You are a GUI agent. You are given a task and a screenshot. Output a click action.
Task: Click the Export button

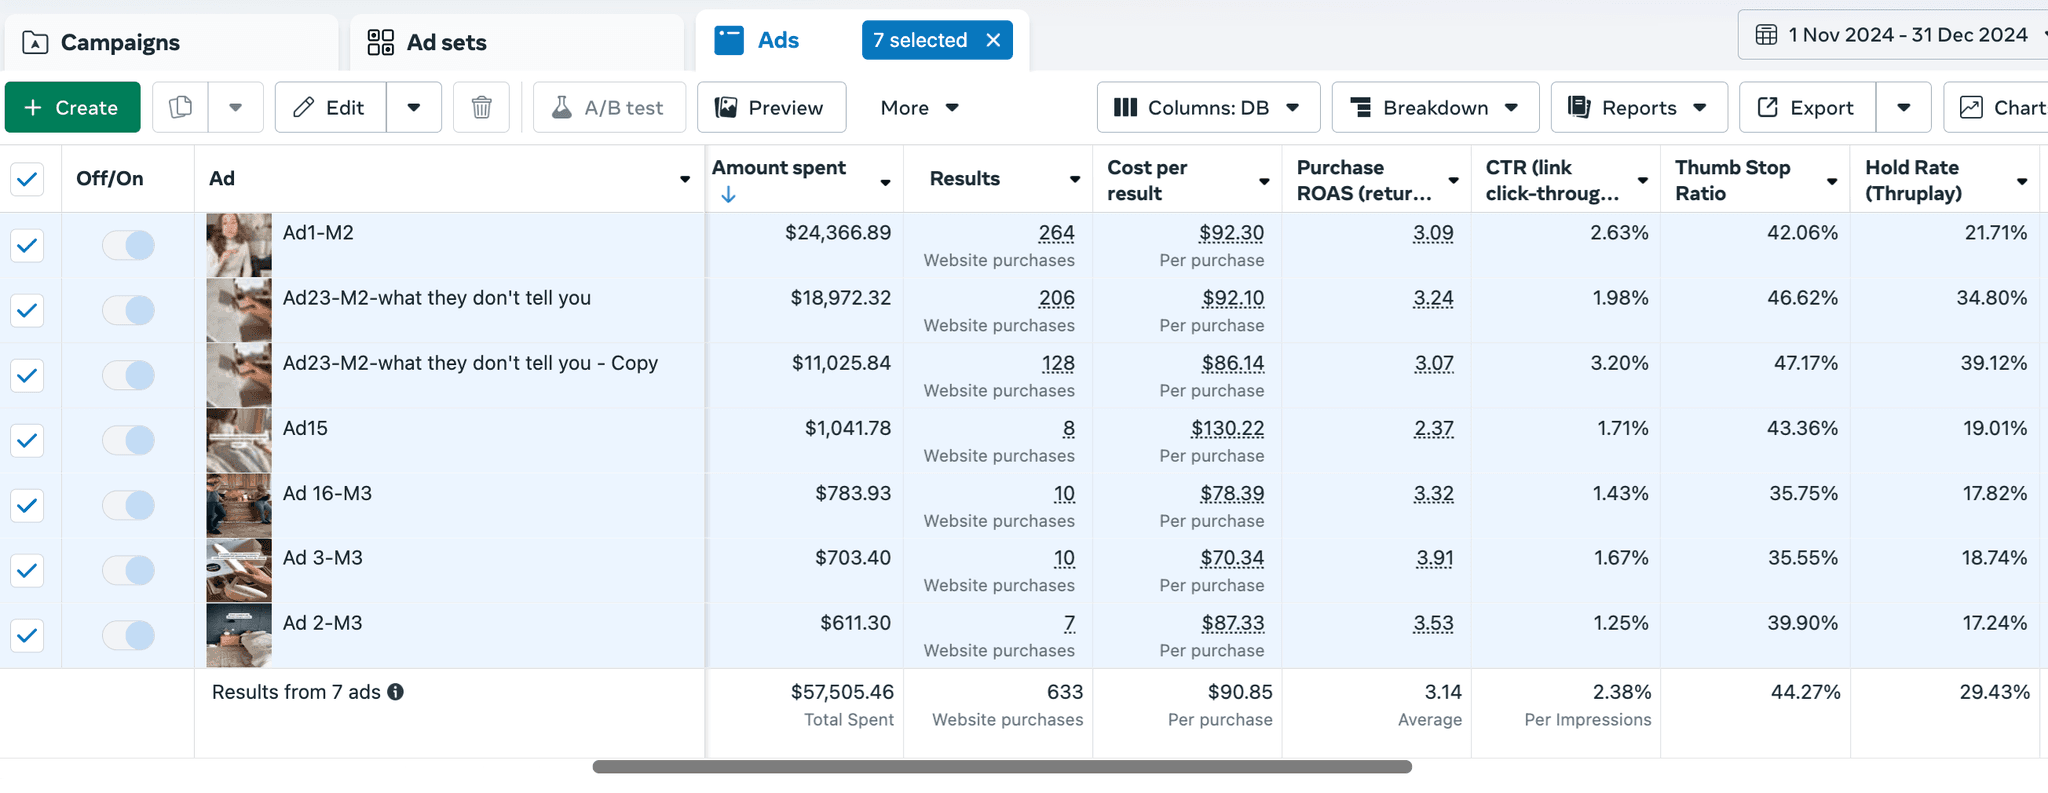[1808, 107]
